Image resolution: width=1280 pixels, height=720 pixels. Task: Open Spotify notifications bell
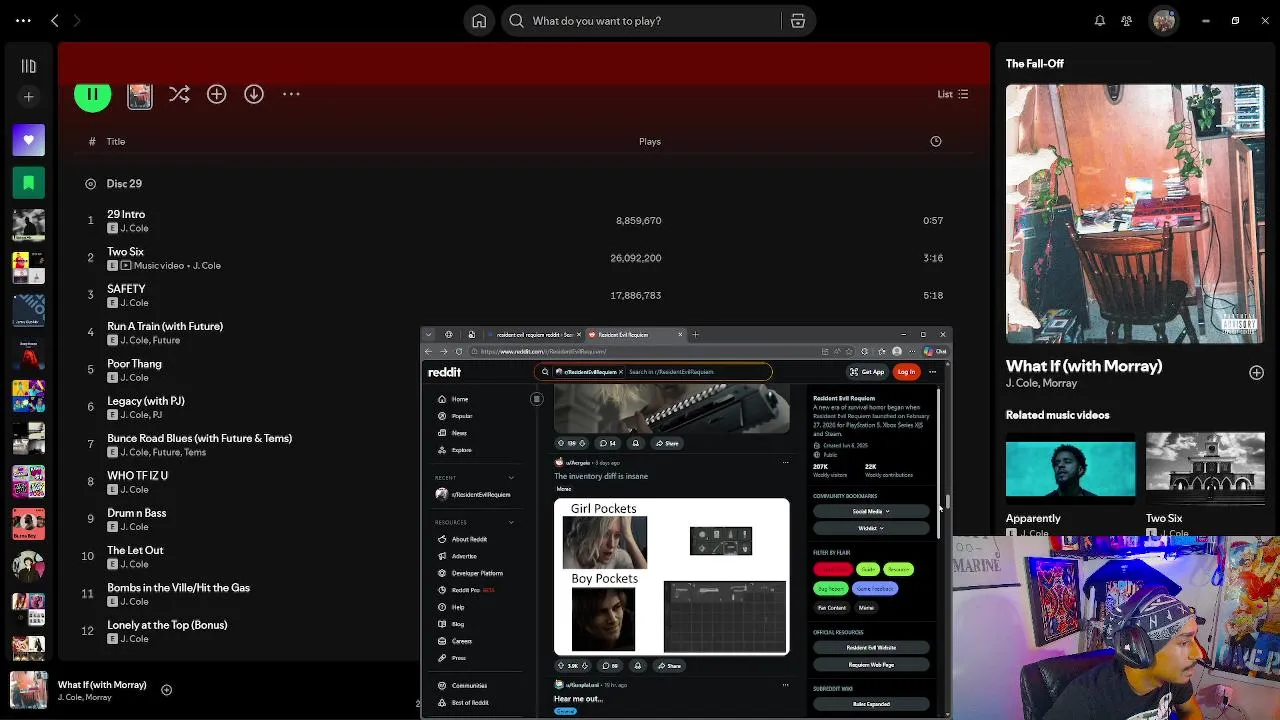click(1099, 21)
